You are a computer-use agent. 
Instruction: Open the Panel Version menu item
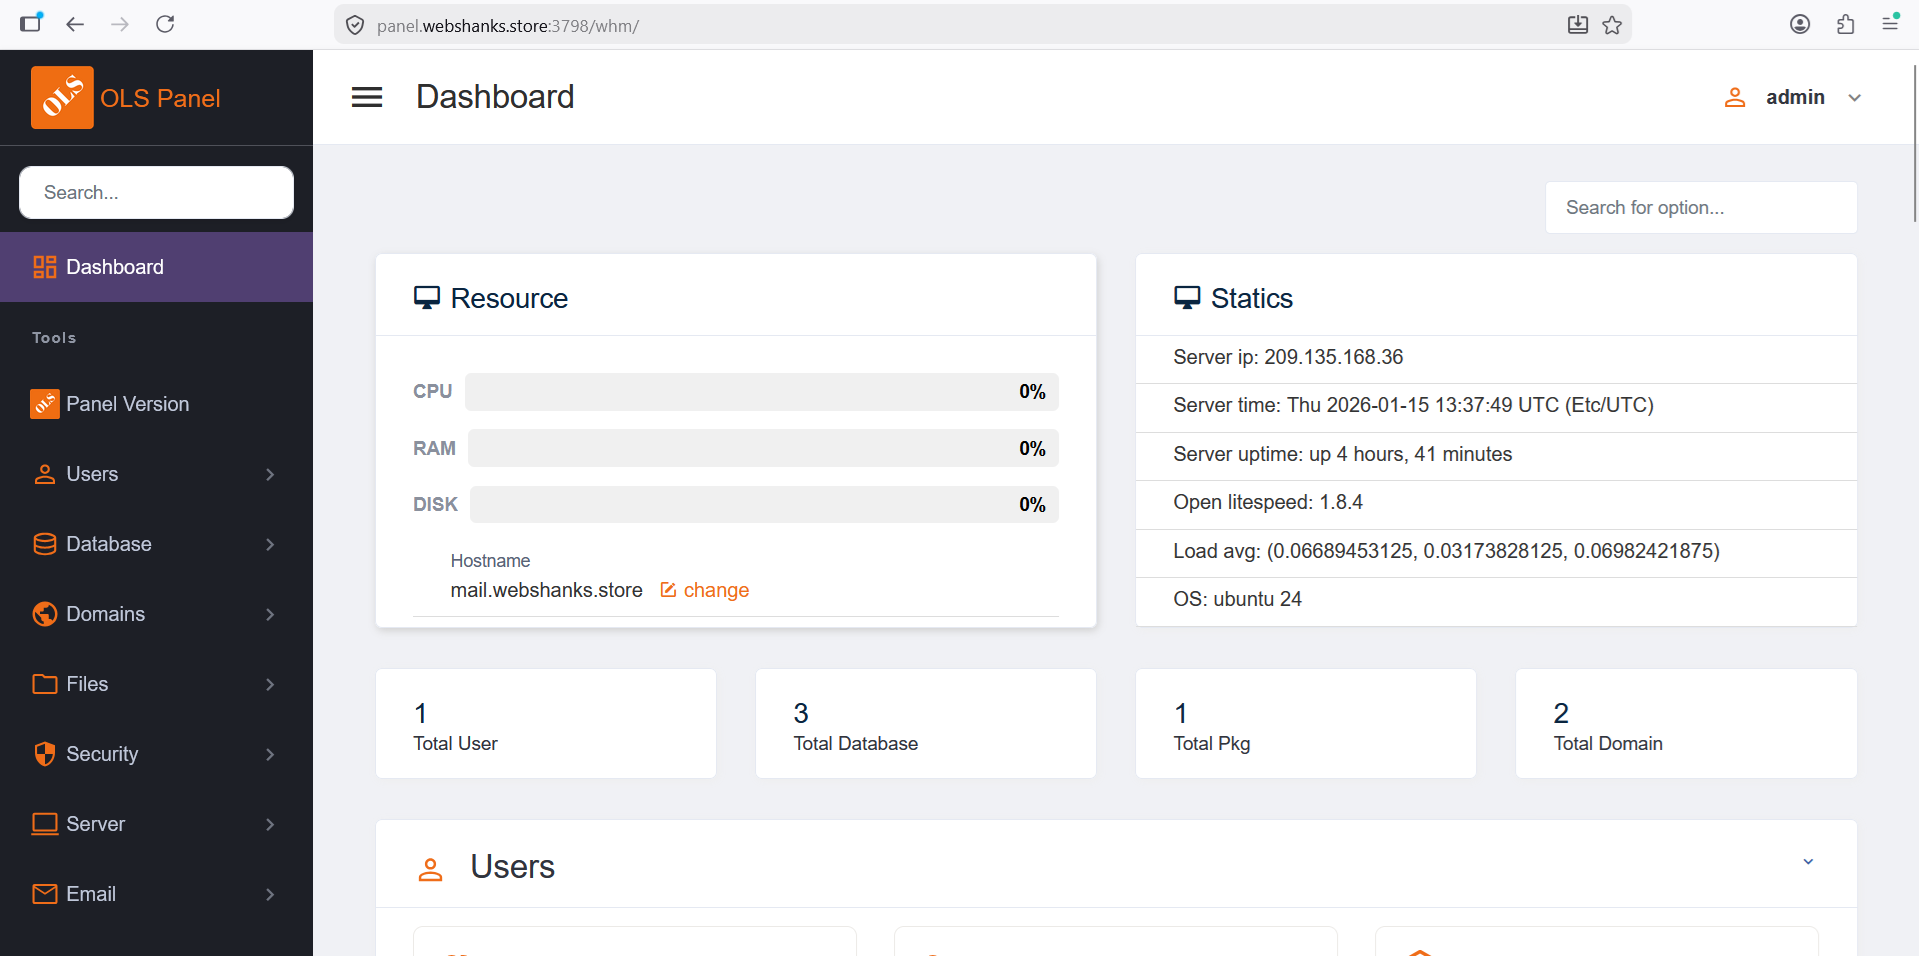click(156, 404)
